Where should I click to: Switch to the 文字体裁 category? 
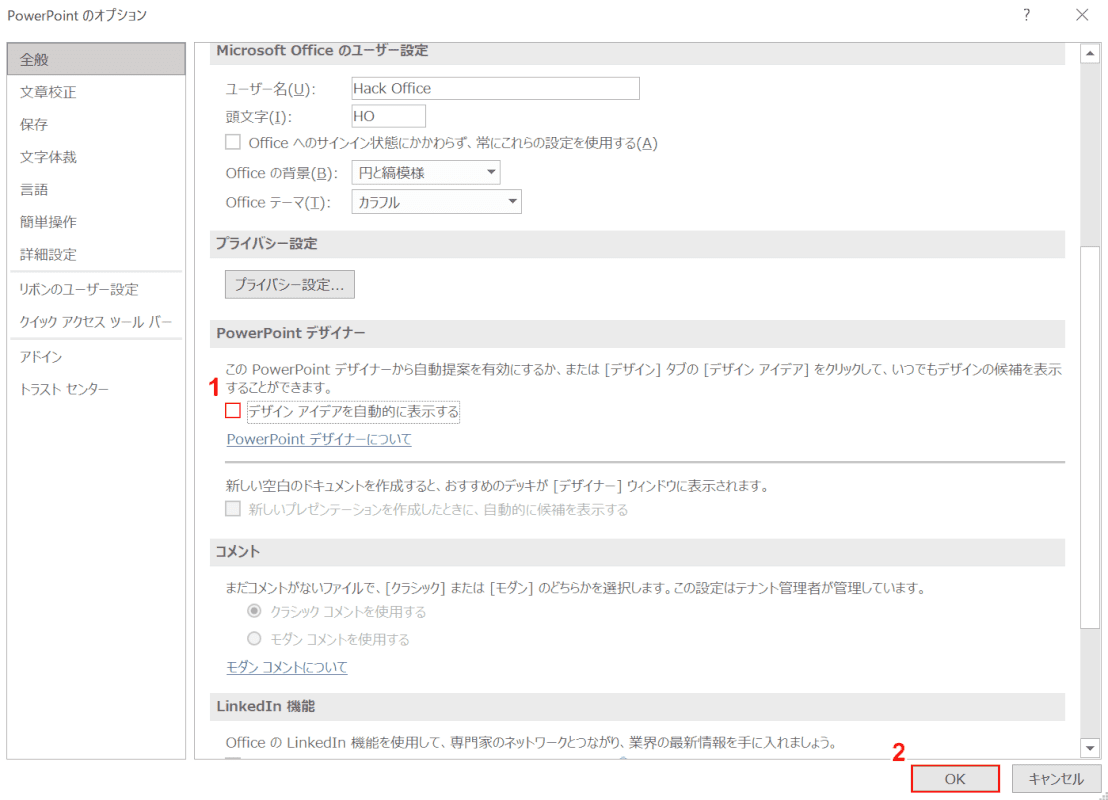tap(96, 157)
